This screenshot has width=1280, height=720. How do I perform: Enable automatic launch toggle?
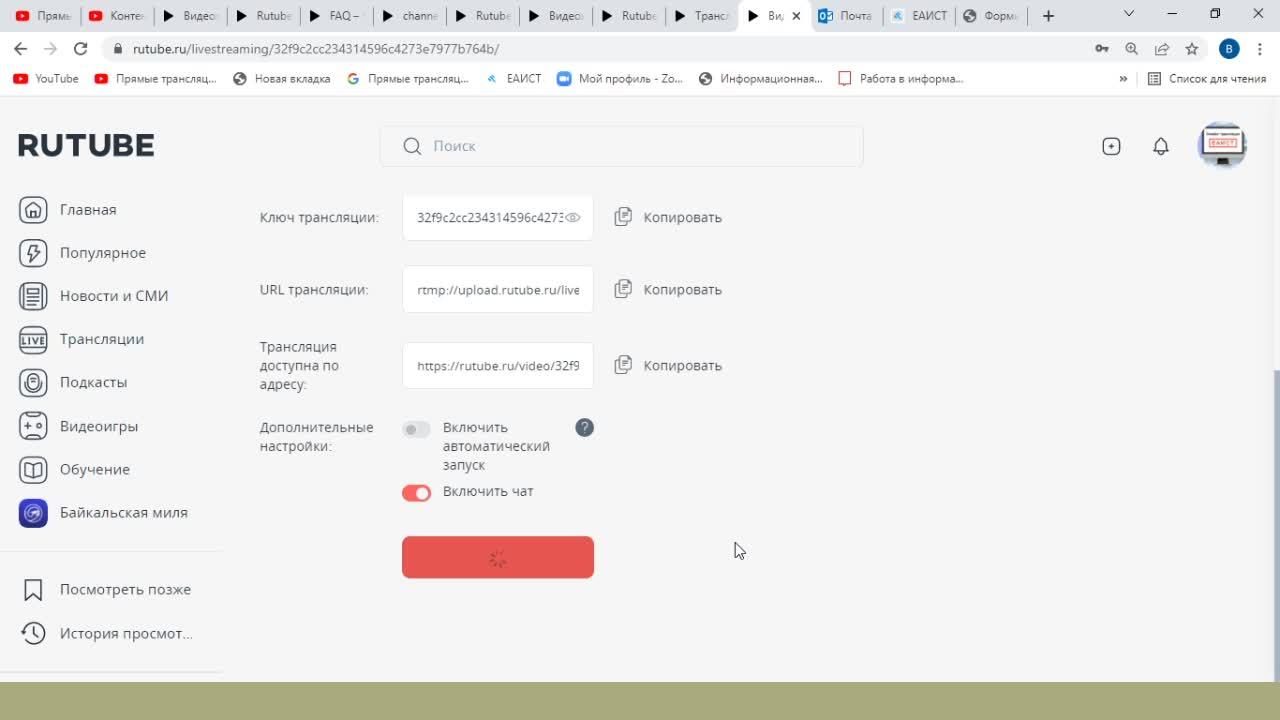[x=416, y=429]
